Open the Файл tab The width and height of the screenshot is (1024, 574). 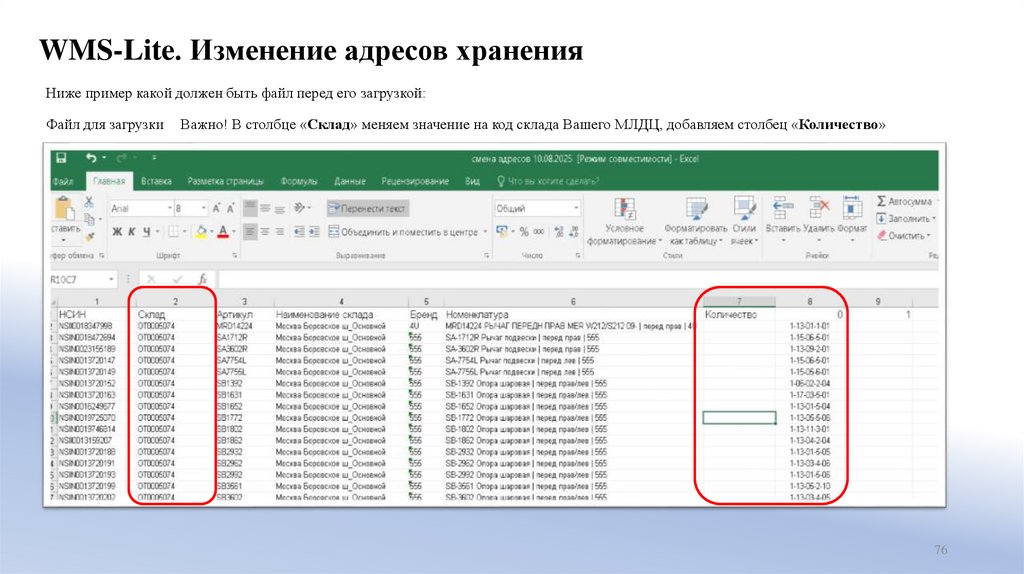[x=63, y=181]
